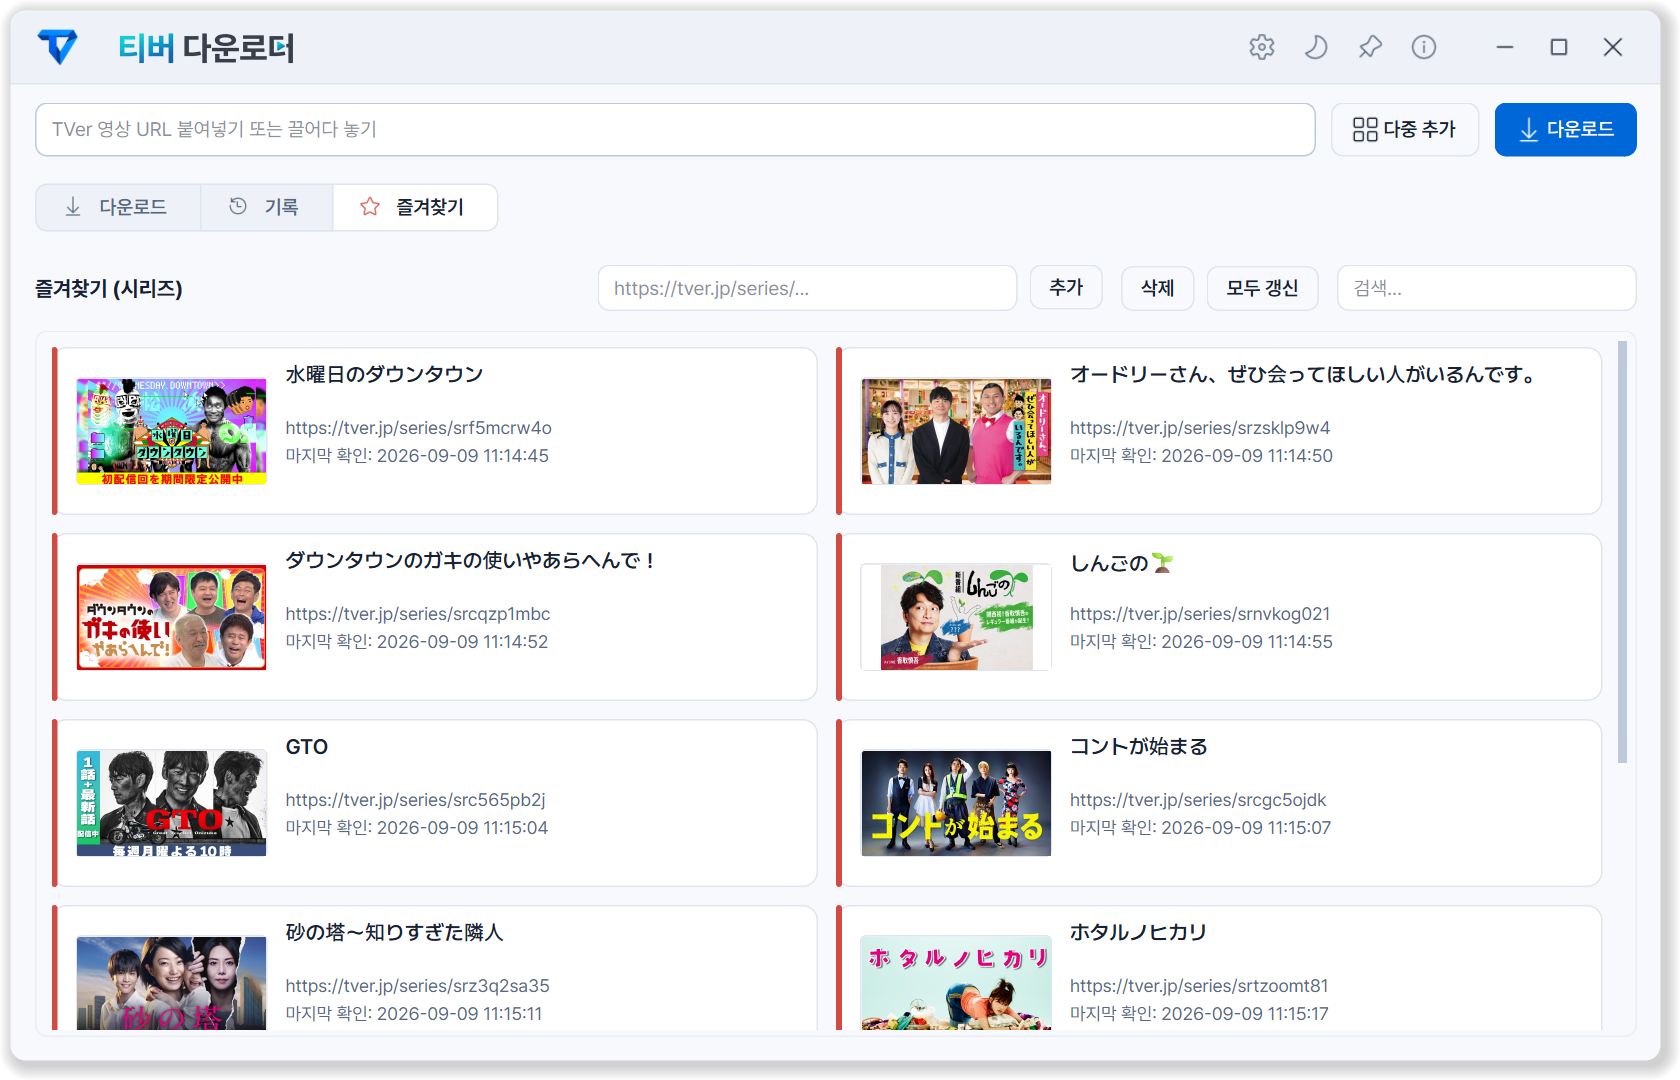This screenshot has height=1080, width=1680.
Task: Click the blue 다운로드 button
Action: (1566, 129)
